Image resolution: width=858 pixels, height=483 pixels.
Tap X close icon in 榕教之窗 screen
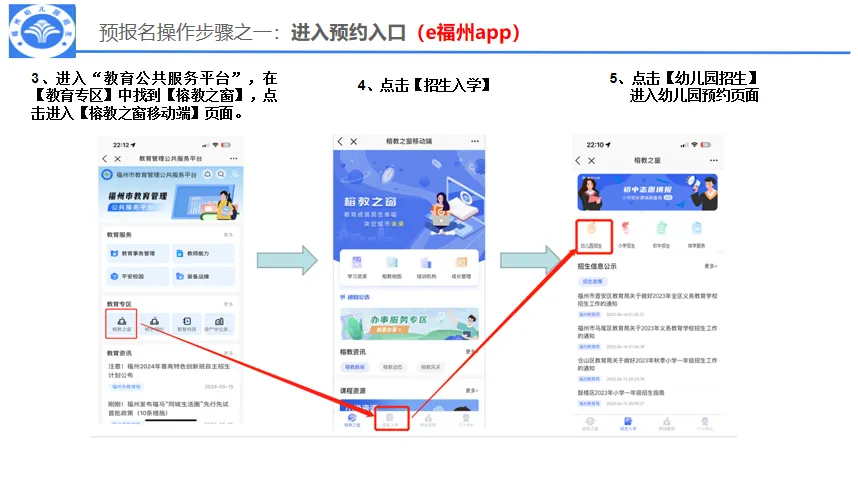[592, 161]
